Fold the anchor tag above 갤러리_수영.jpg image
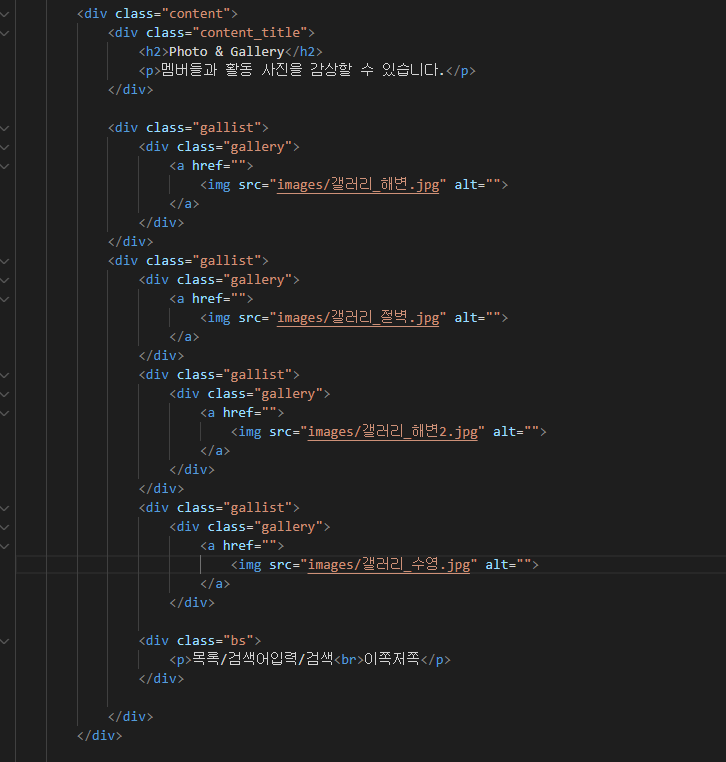This screenshot has width=726, height=762. click(x=5, y=546)
